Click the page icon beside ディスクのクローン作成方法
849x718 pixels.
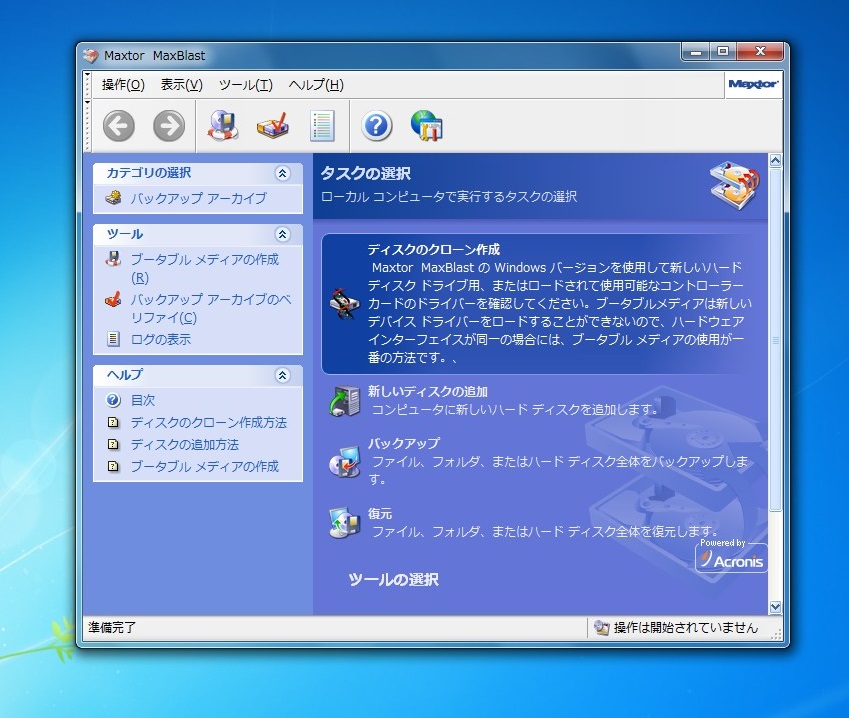pos(113,422)
